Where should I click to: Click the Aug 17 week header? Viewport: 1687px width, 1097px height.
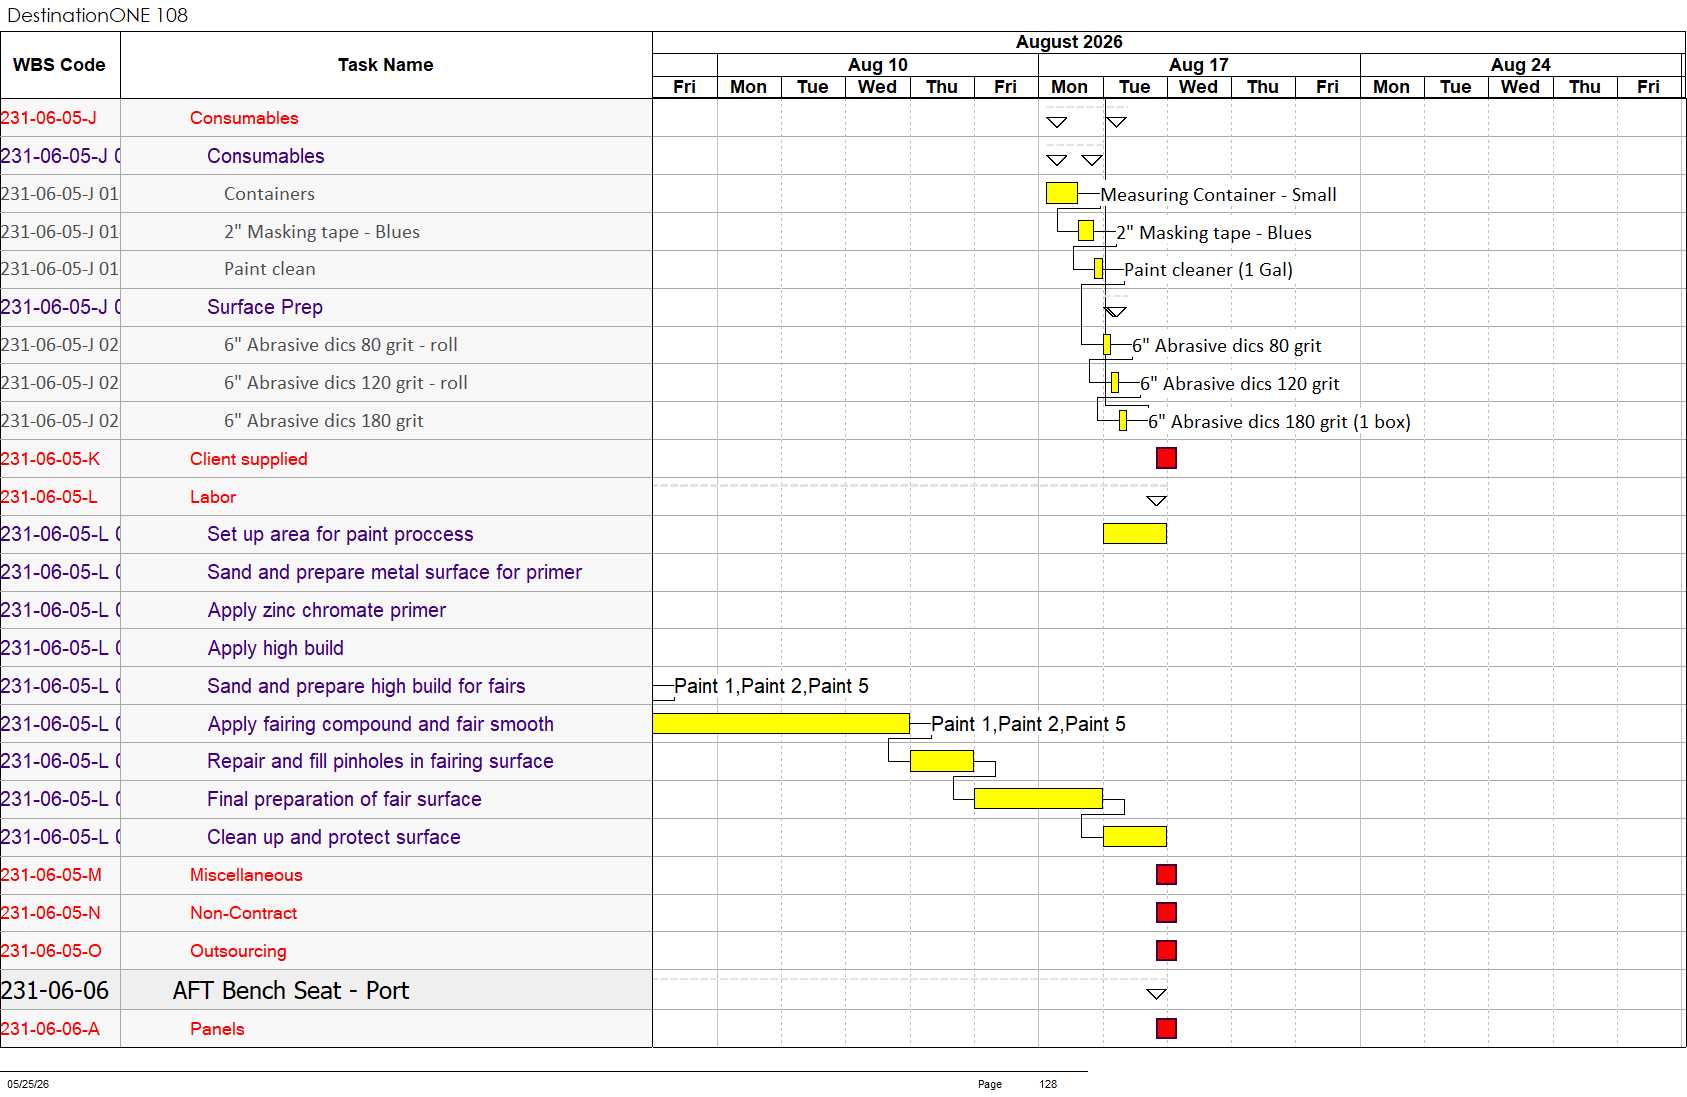pyautogui.click(x=1199, y=65)
